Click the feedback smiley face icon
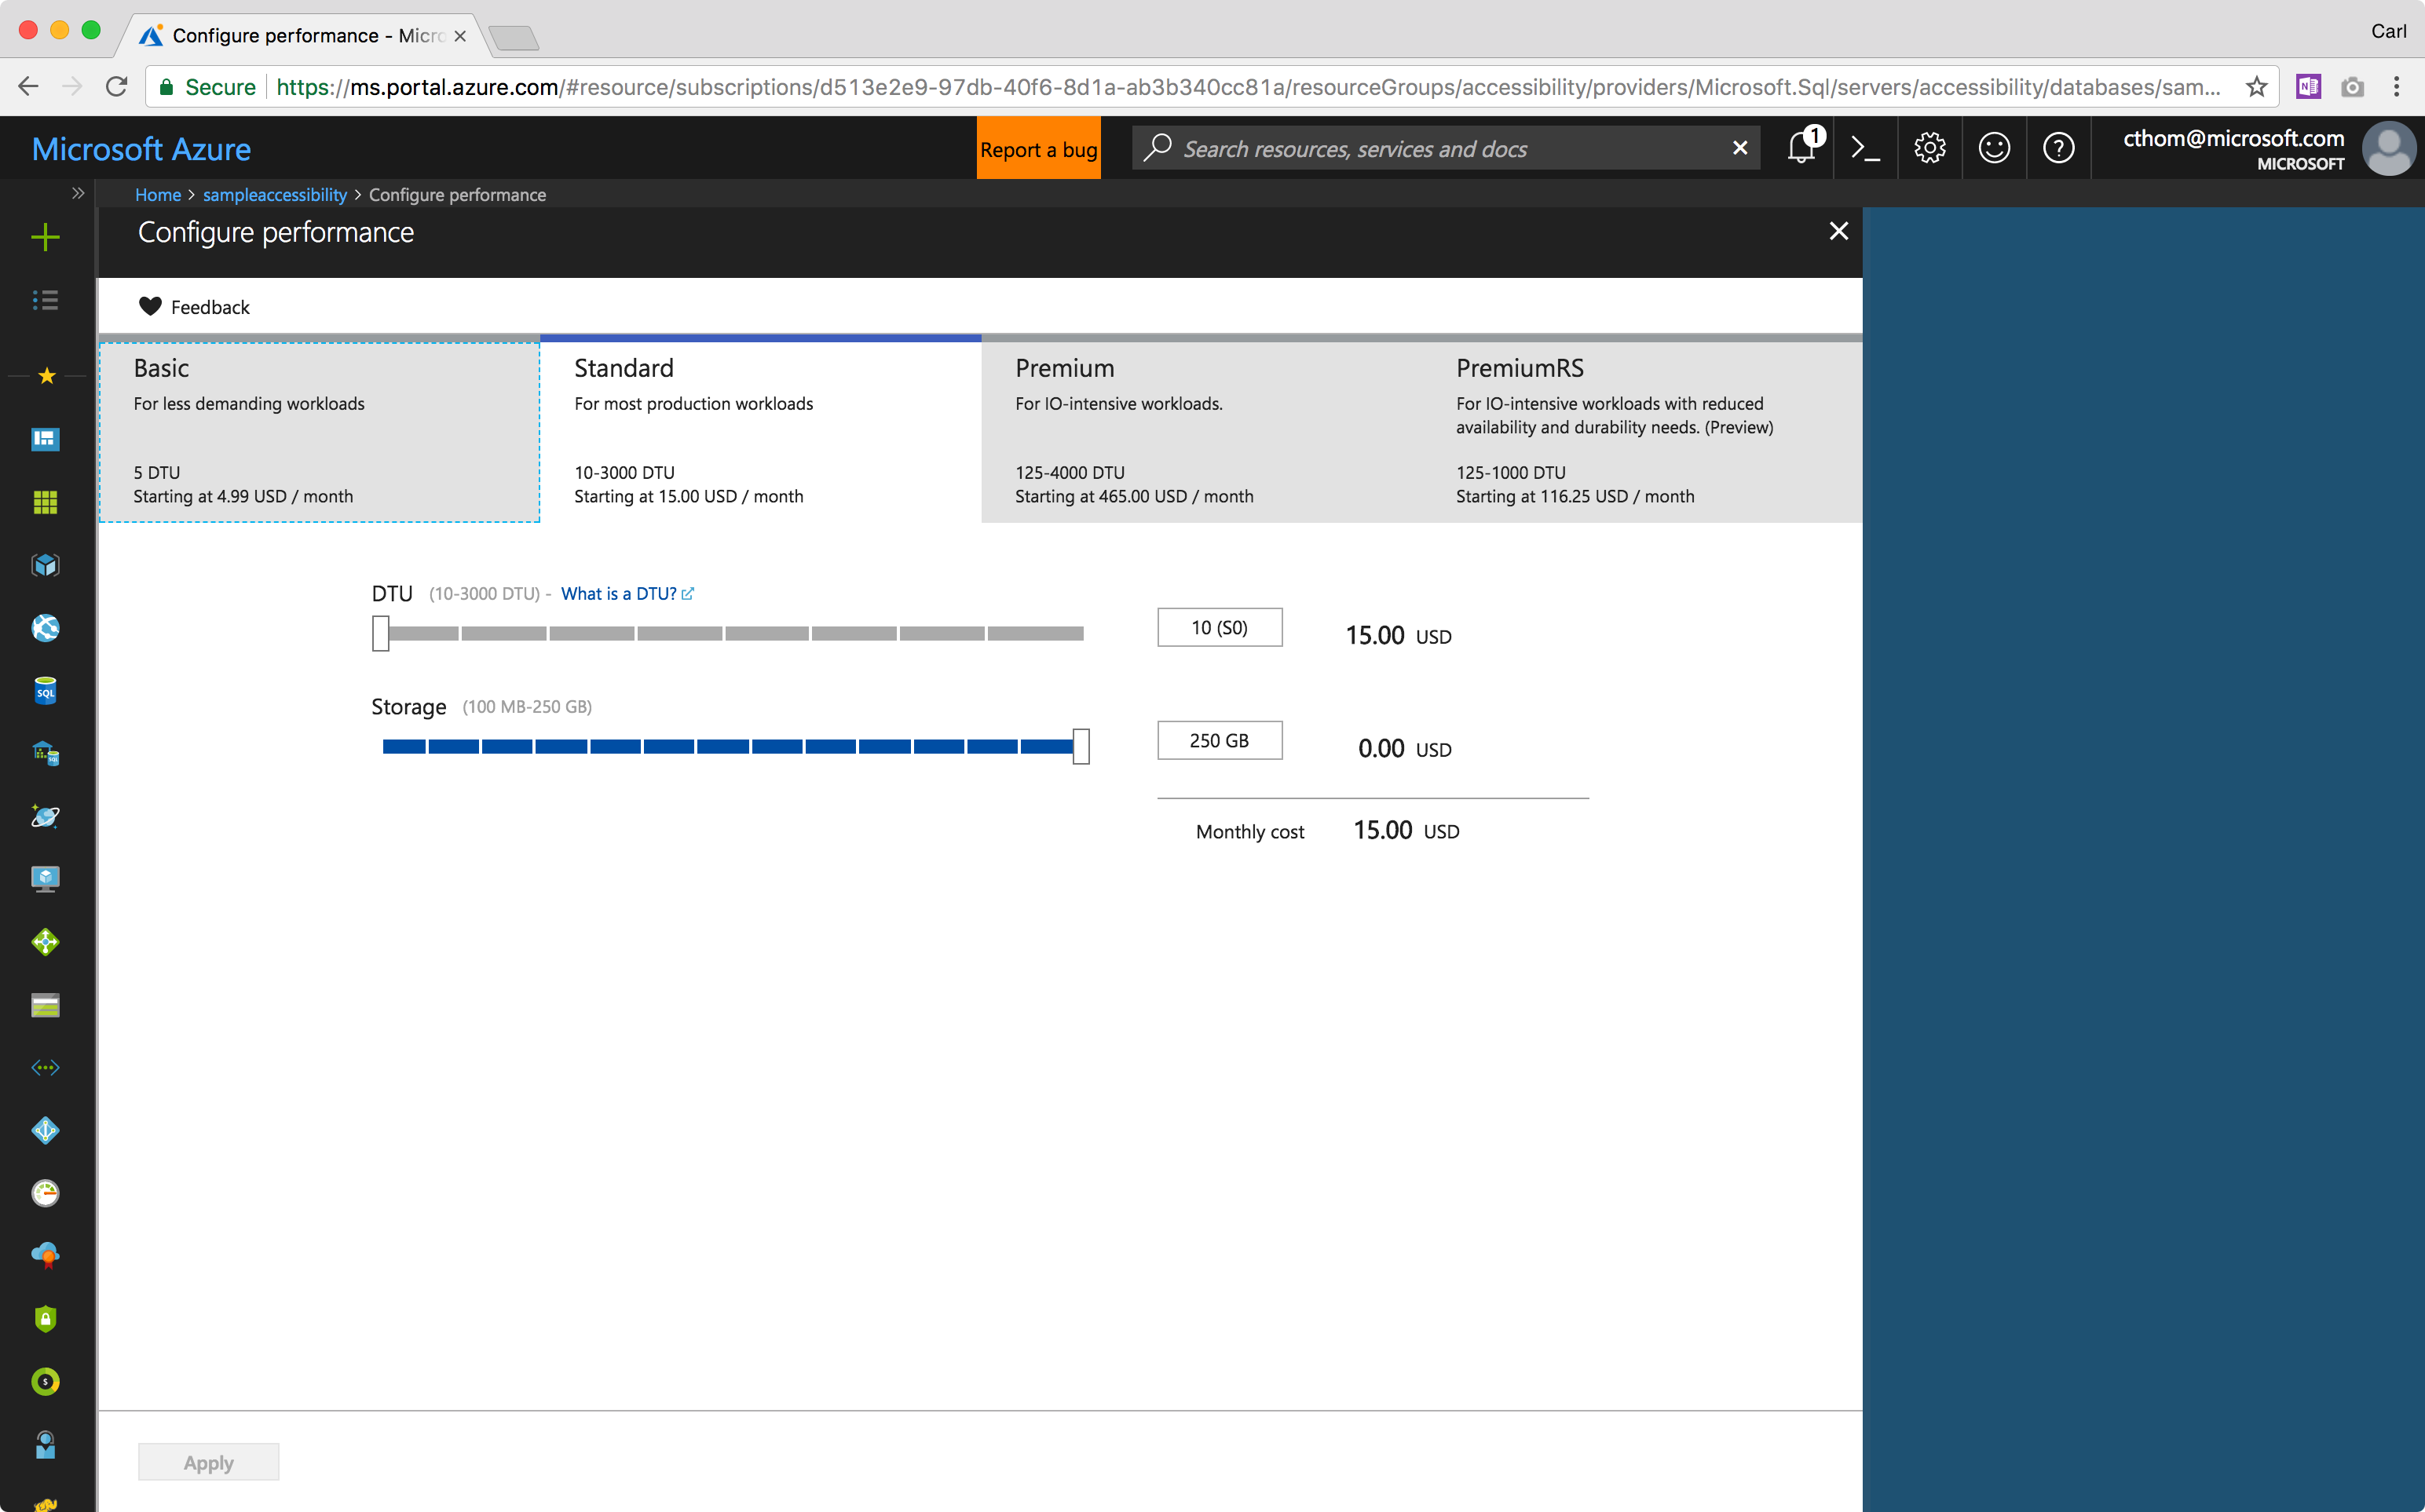Image resolution: width=2425 pixels, height=1512 pixels. (x=1994, y=148)
